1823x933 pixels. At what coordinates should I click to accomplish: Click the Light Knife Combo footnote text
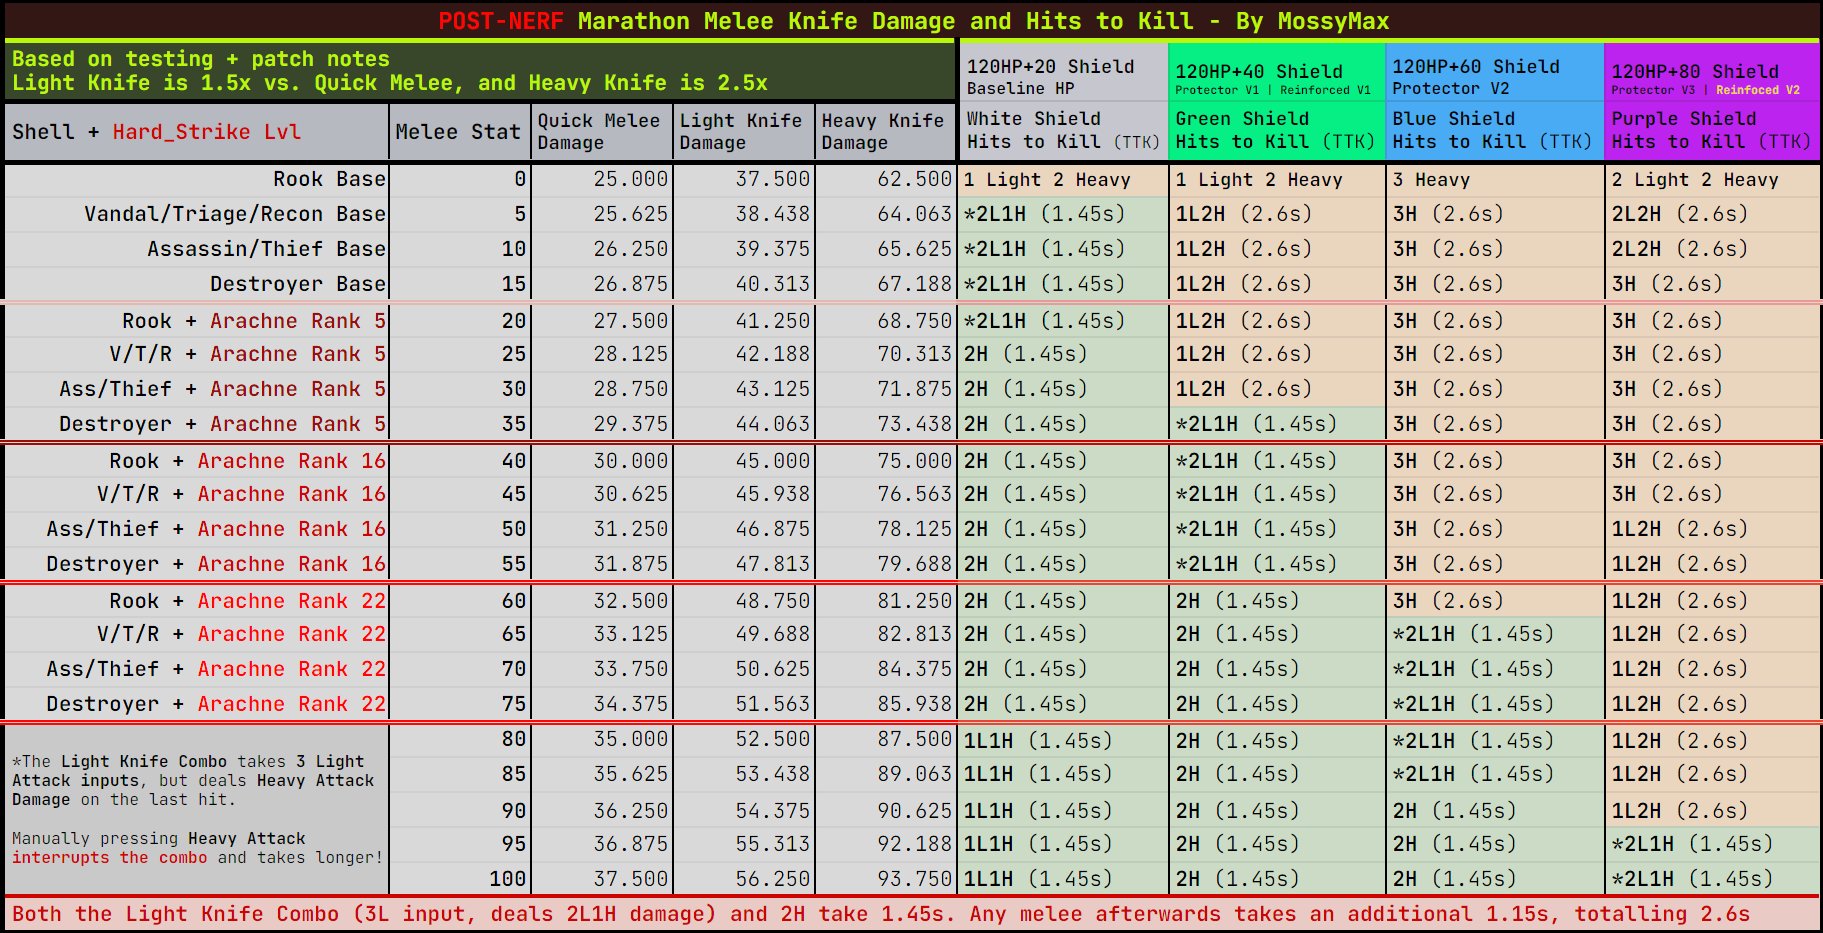[x=192, y=780]
